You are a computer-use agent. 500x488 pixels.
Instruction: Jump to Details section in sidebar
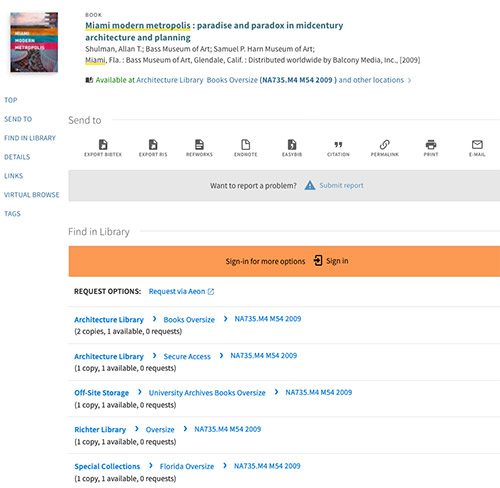pyautogui.click(x=17, y=157)
